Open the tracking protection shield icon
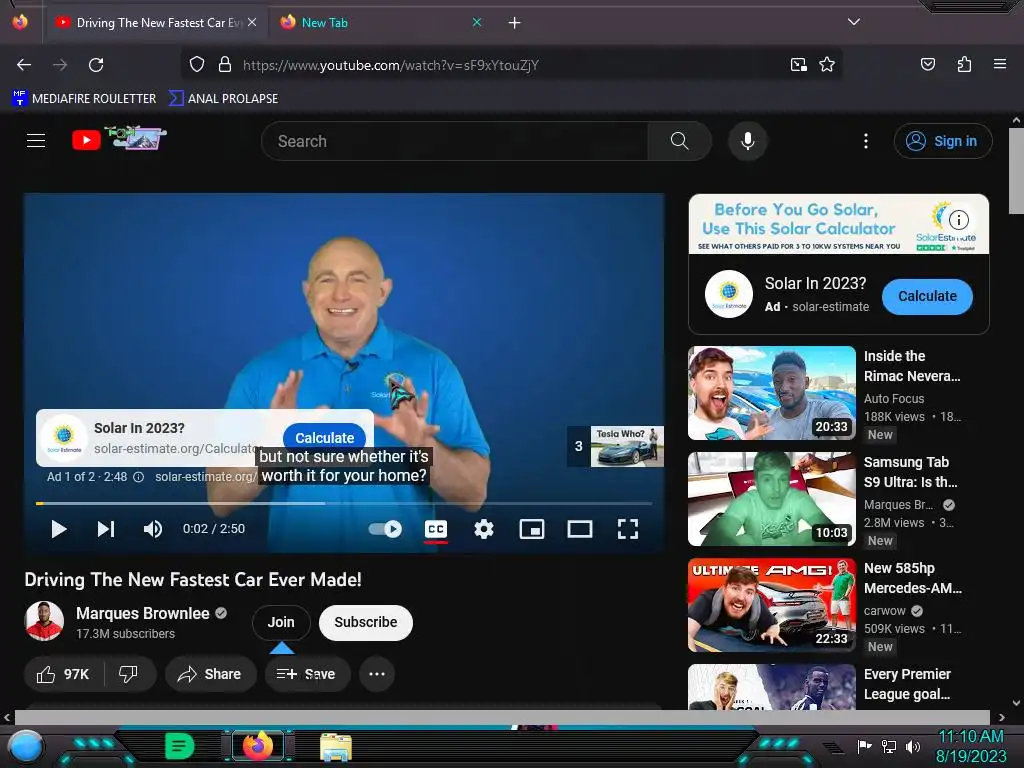Image resolution: width=1024 pixels, height=768 pixels. click(x=197, y=65)
